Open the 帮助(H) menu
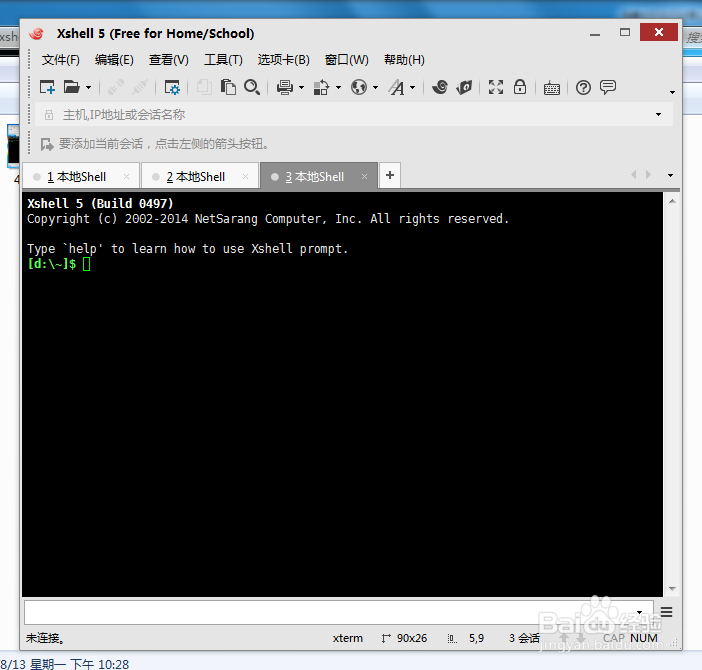The image size is (702, 670). (x=404, y=60)
